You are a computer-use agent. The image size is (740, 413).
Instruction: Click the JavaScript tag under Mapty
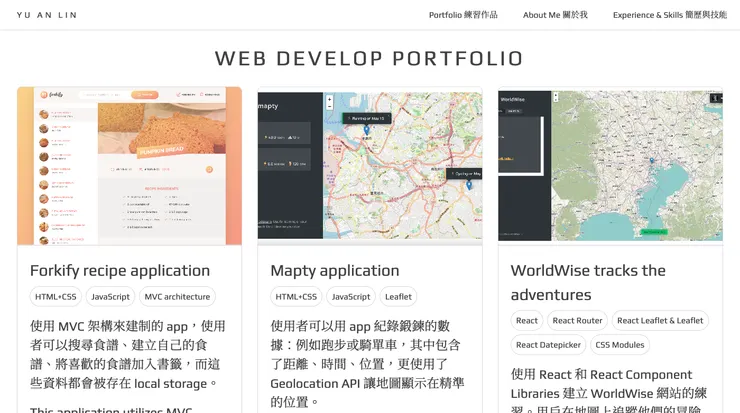351,296
